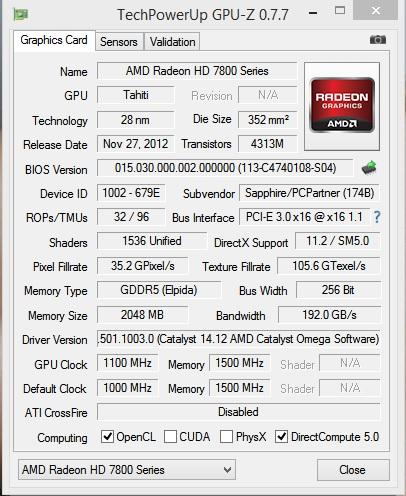Click the Driver Version field

[238, 339]
